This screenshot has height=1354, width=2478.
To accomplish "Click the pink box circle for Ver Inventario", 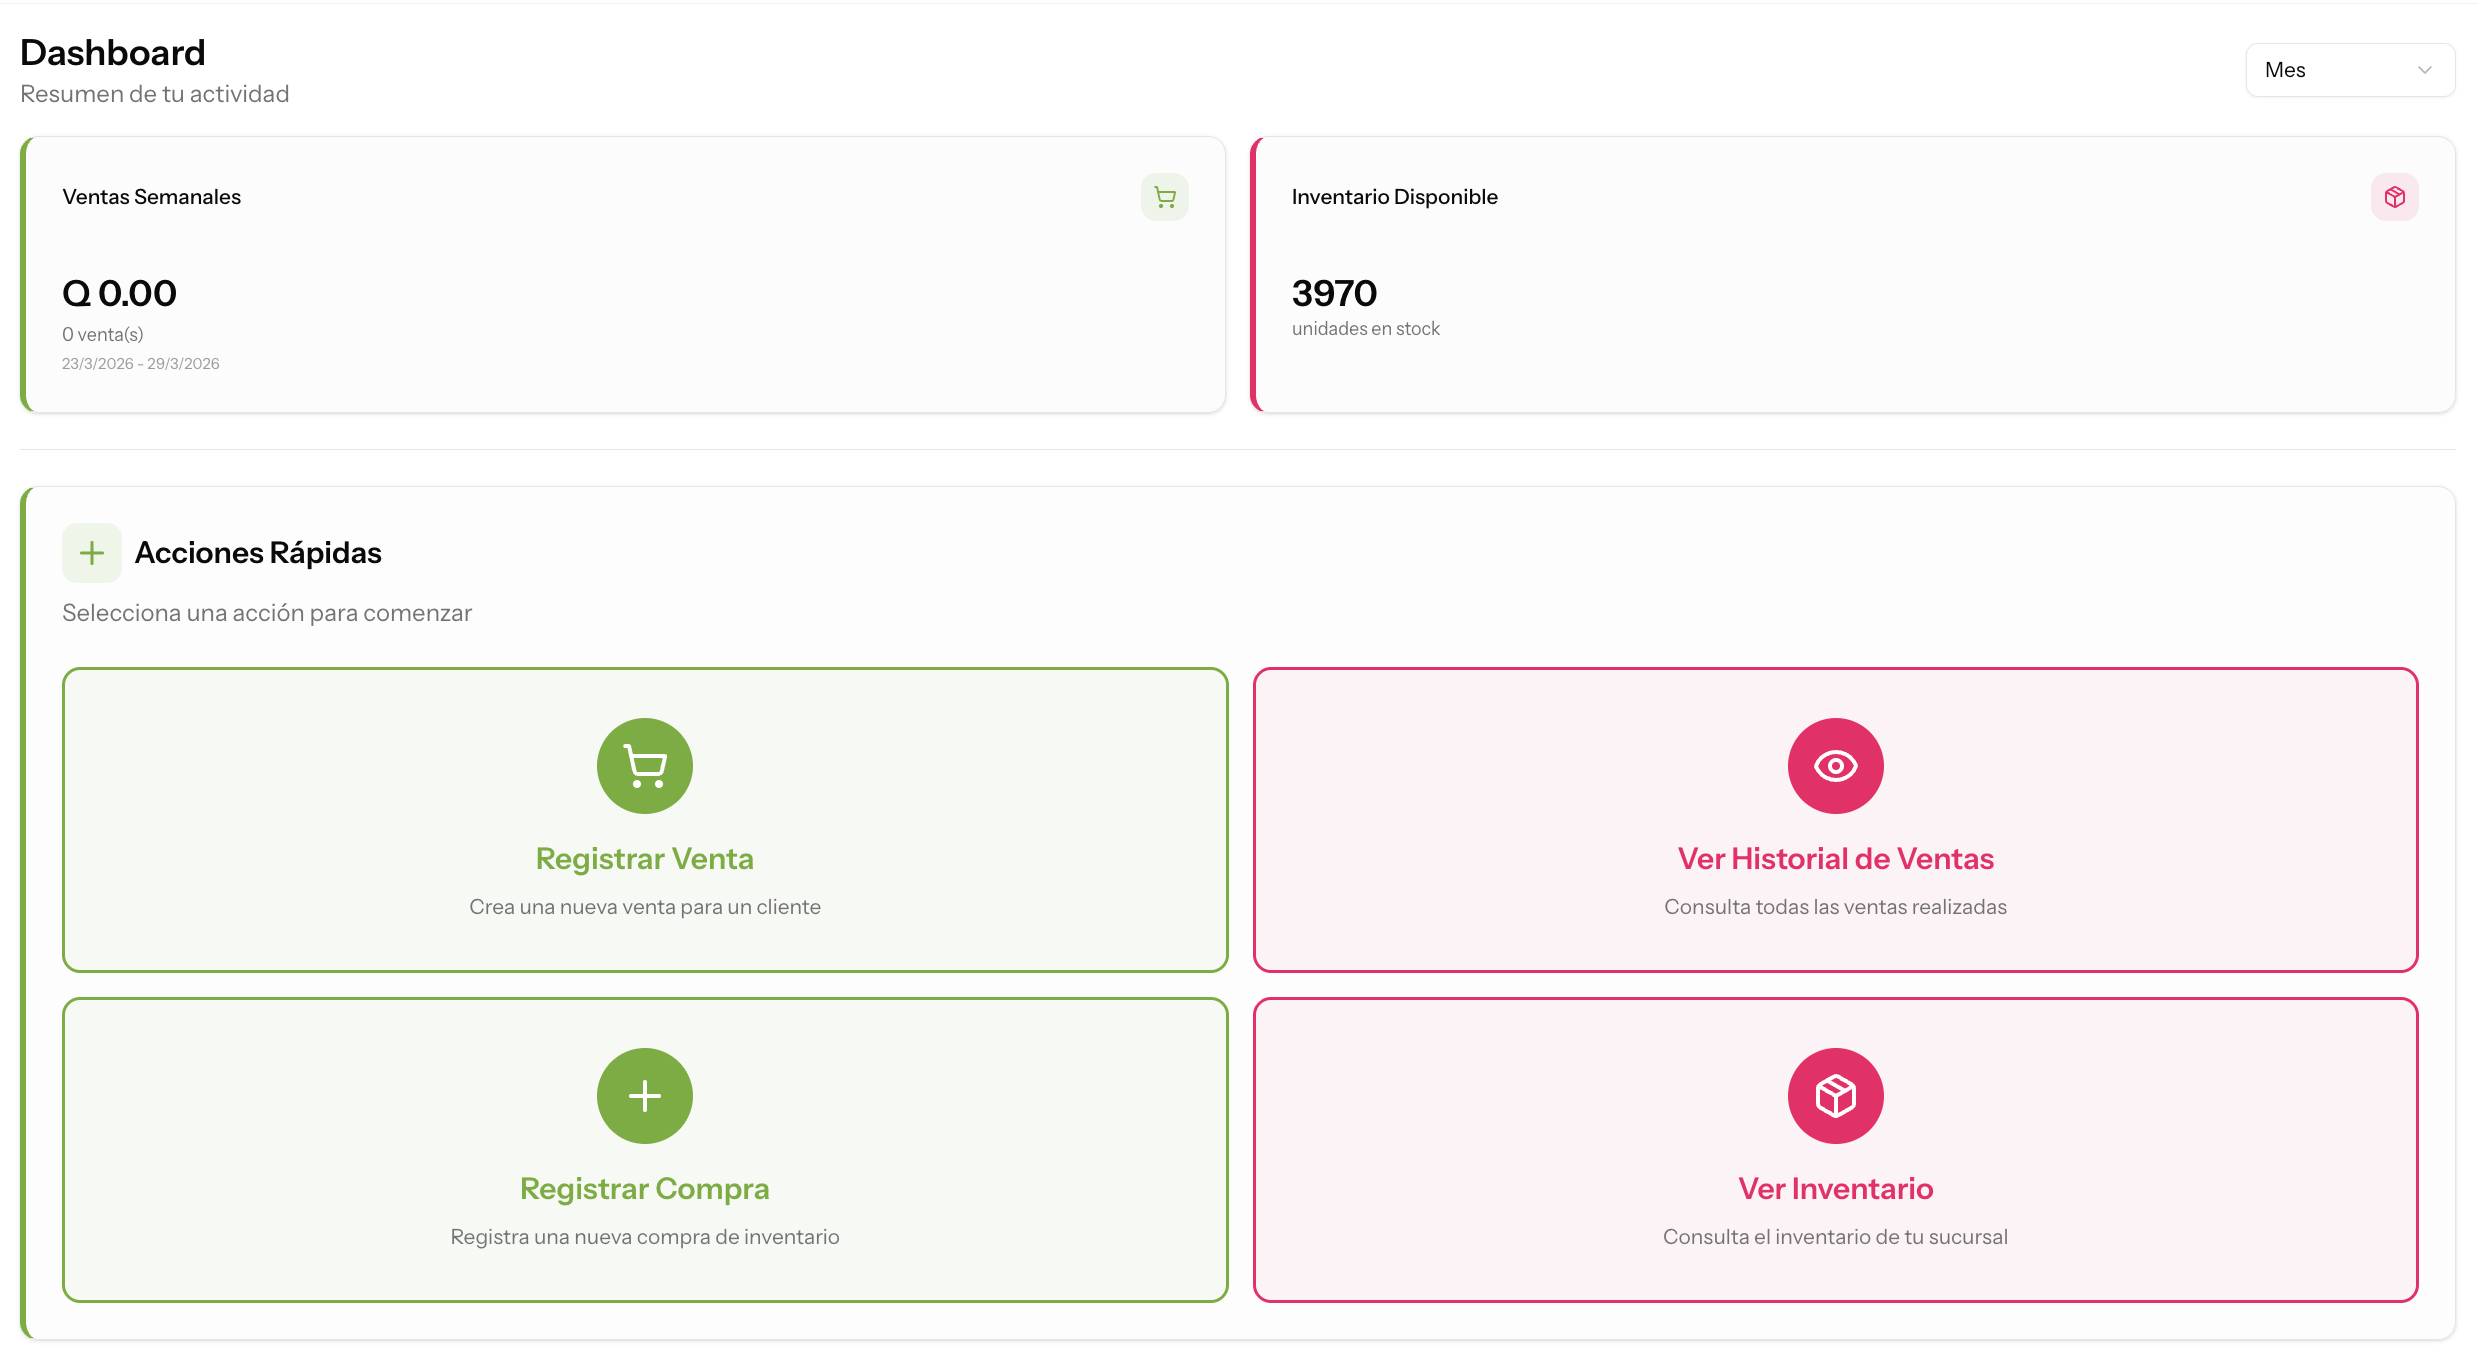I will click(1836, 1096).
